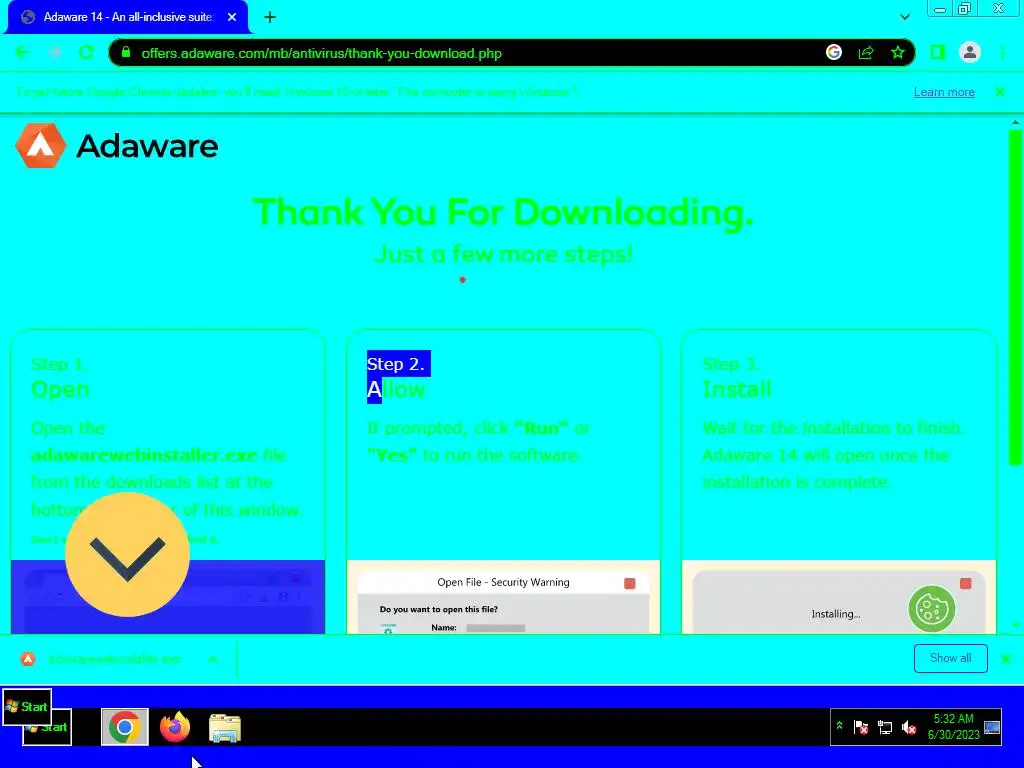
Task: Click the Google icon in address bar
Action: (x=833, y=52)
